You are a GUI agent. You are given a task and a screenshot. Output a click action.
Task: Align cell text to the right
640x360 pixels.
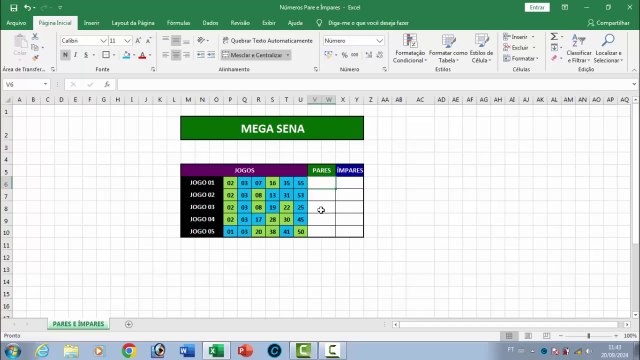pyautogui.click(x=186, y=55)
